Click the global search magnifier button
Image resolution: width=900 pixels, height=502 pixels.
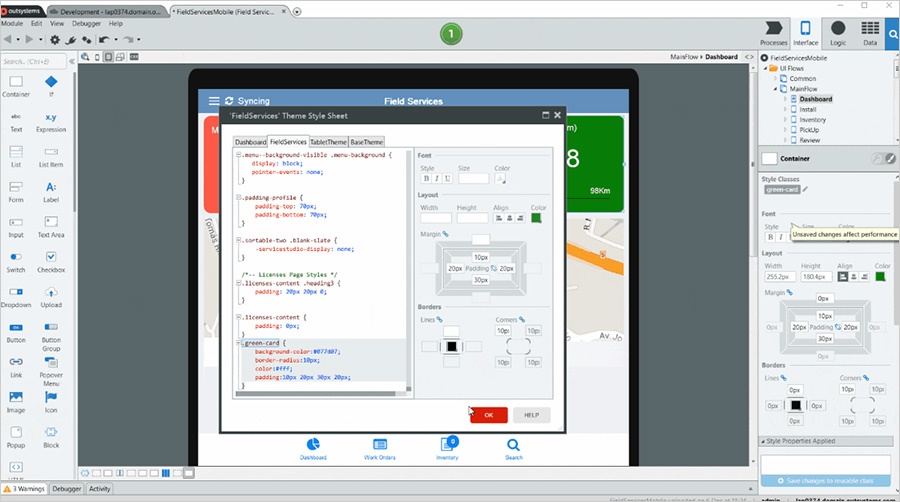coord(893,34)
